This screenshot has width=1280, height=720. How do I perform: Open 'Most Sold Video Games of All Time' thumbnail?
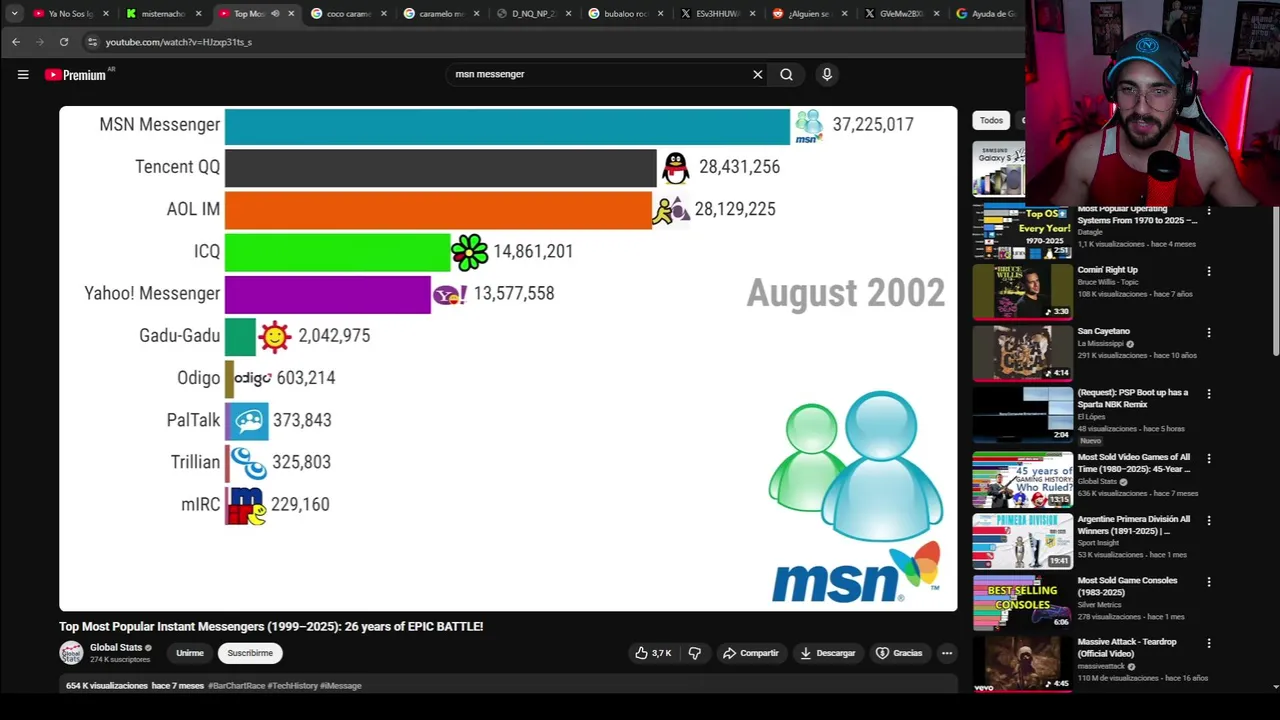click(x=1022, y=479)
